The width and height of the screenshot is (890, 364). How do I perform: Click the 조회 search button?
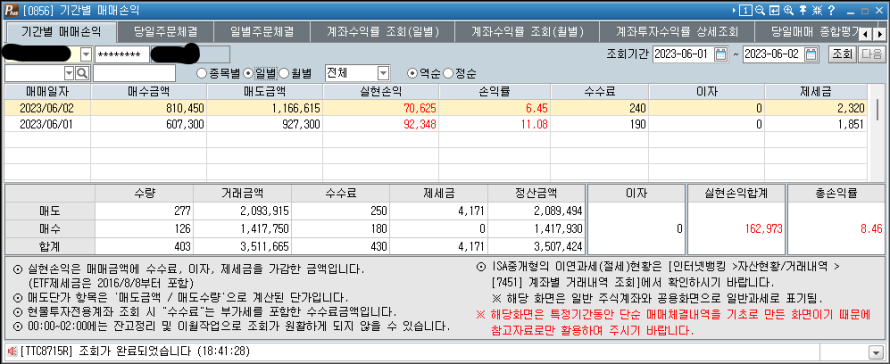(841, 55)
